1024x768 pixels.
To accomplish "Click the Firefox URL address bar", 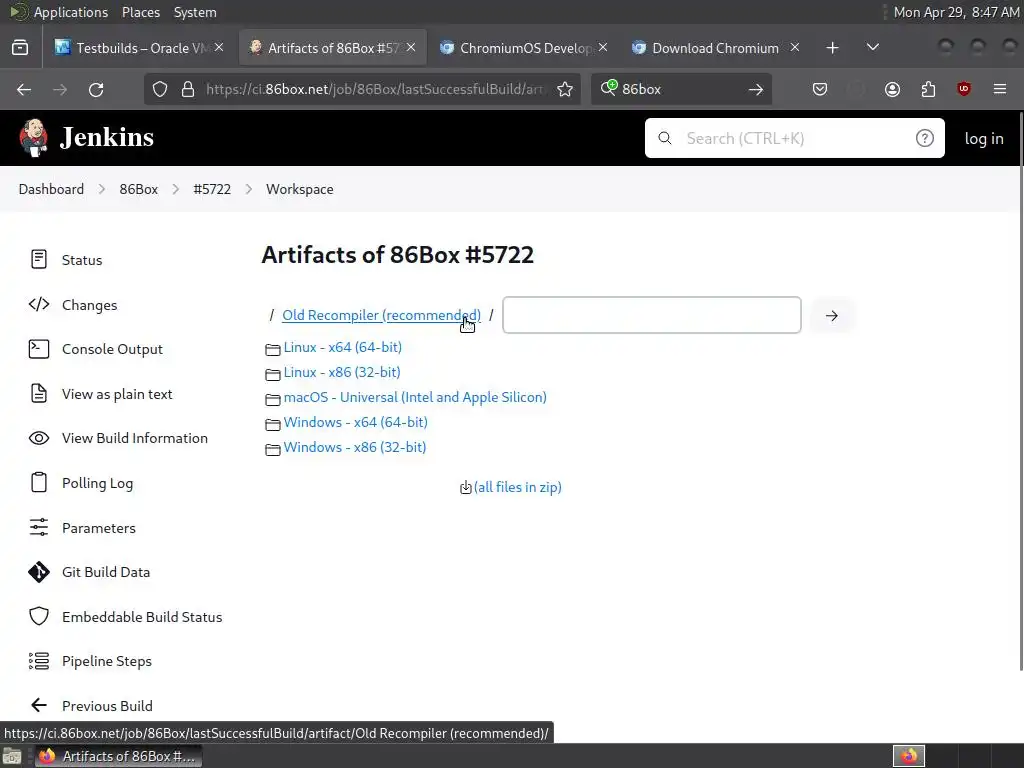I will point(373,89).
